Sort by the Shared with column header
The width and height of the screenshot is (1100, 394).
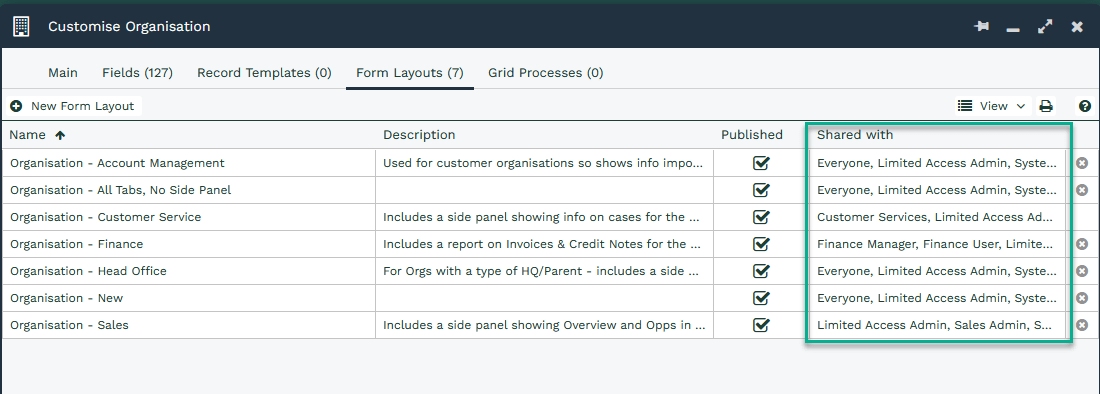tap(855, 135)
